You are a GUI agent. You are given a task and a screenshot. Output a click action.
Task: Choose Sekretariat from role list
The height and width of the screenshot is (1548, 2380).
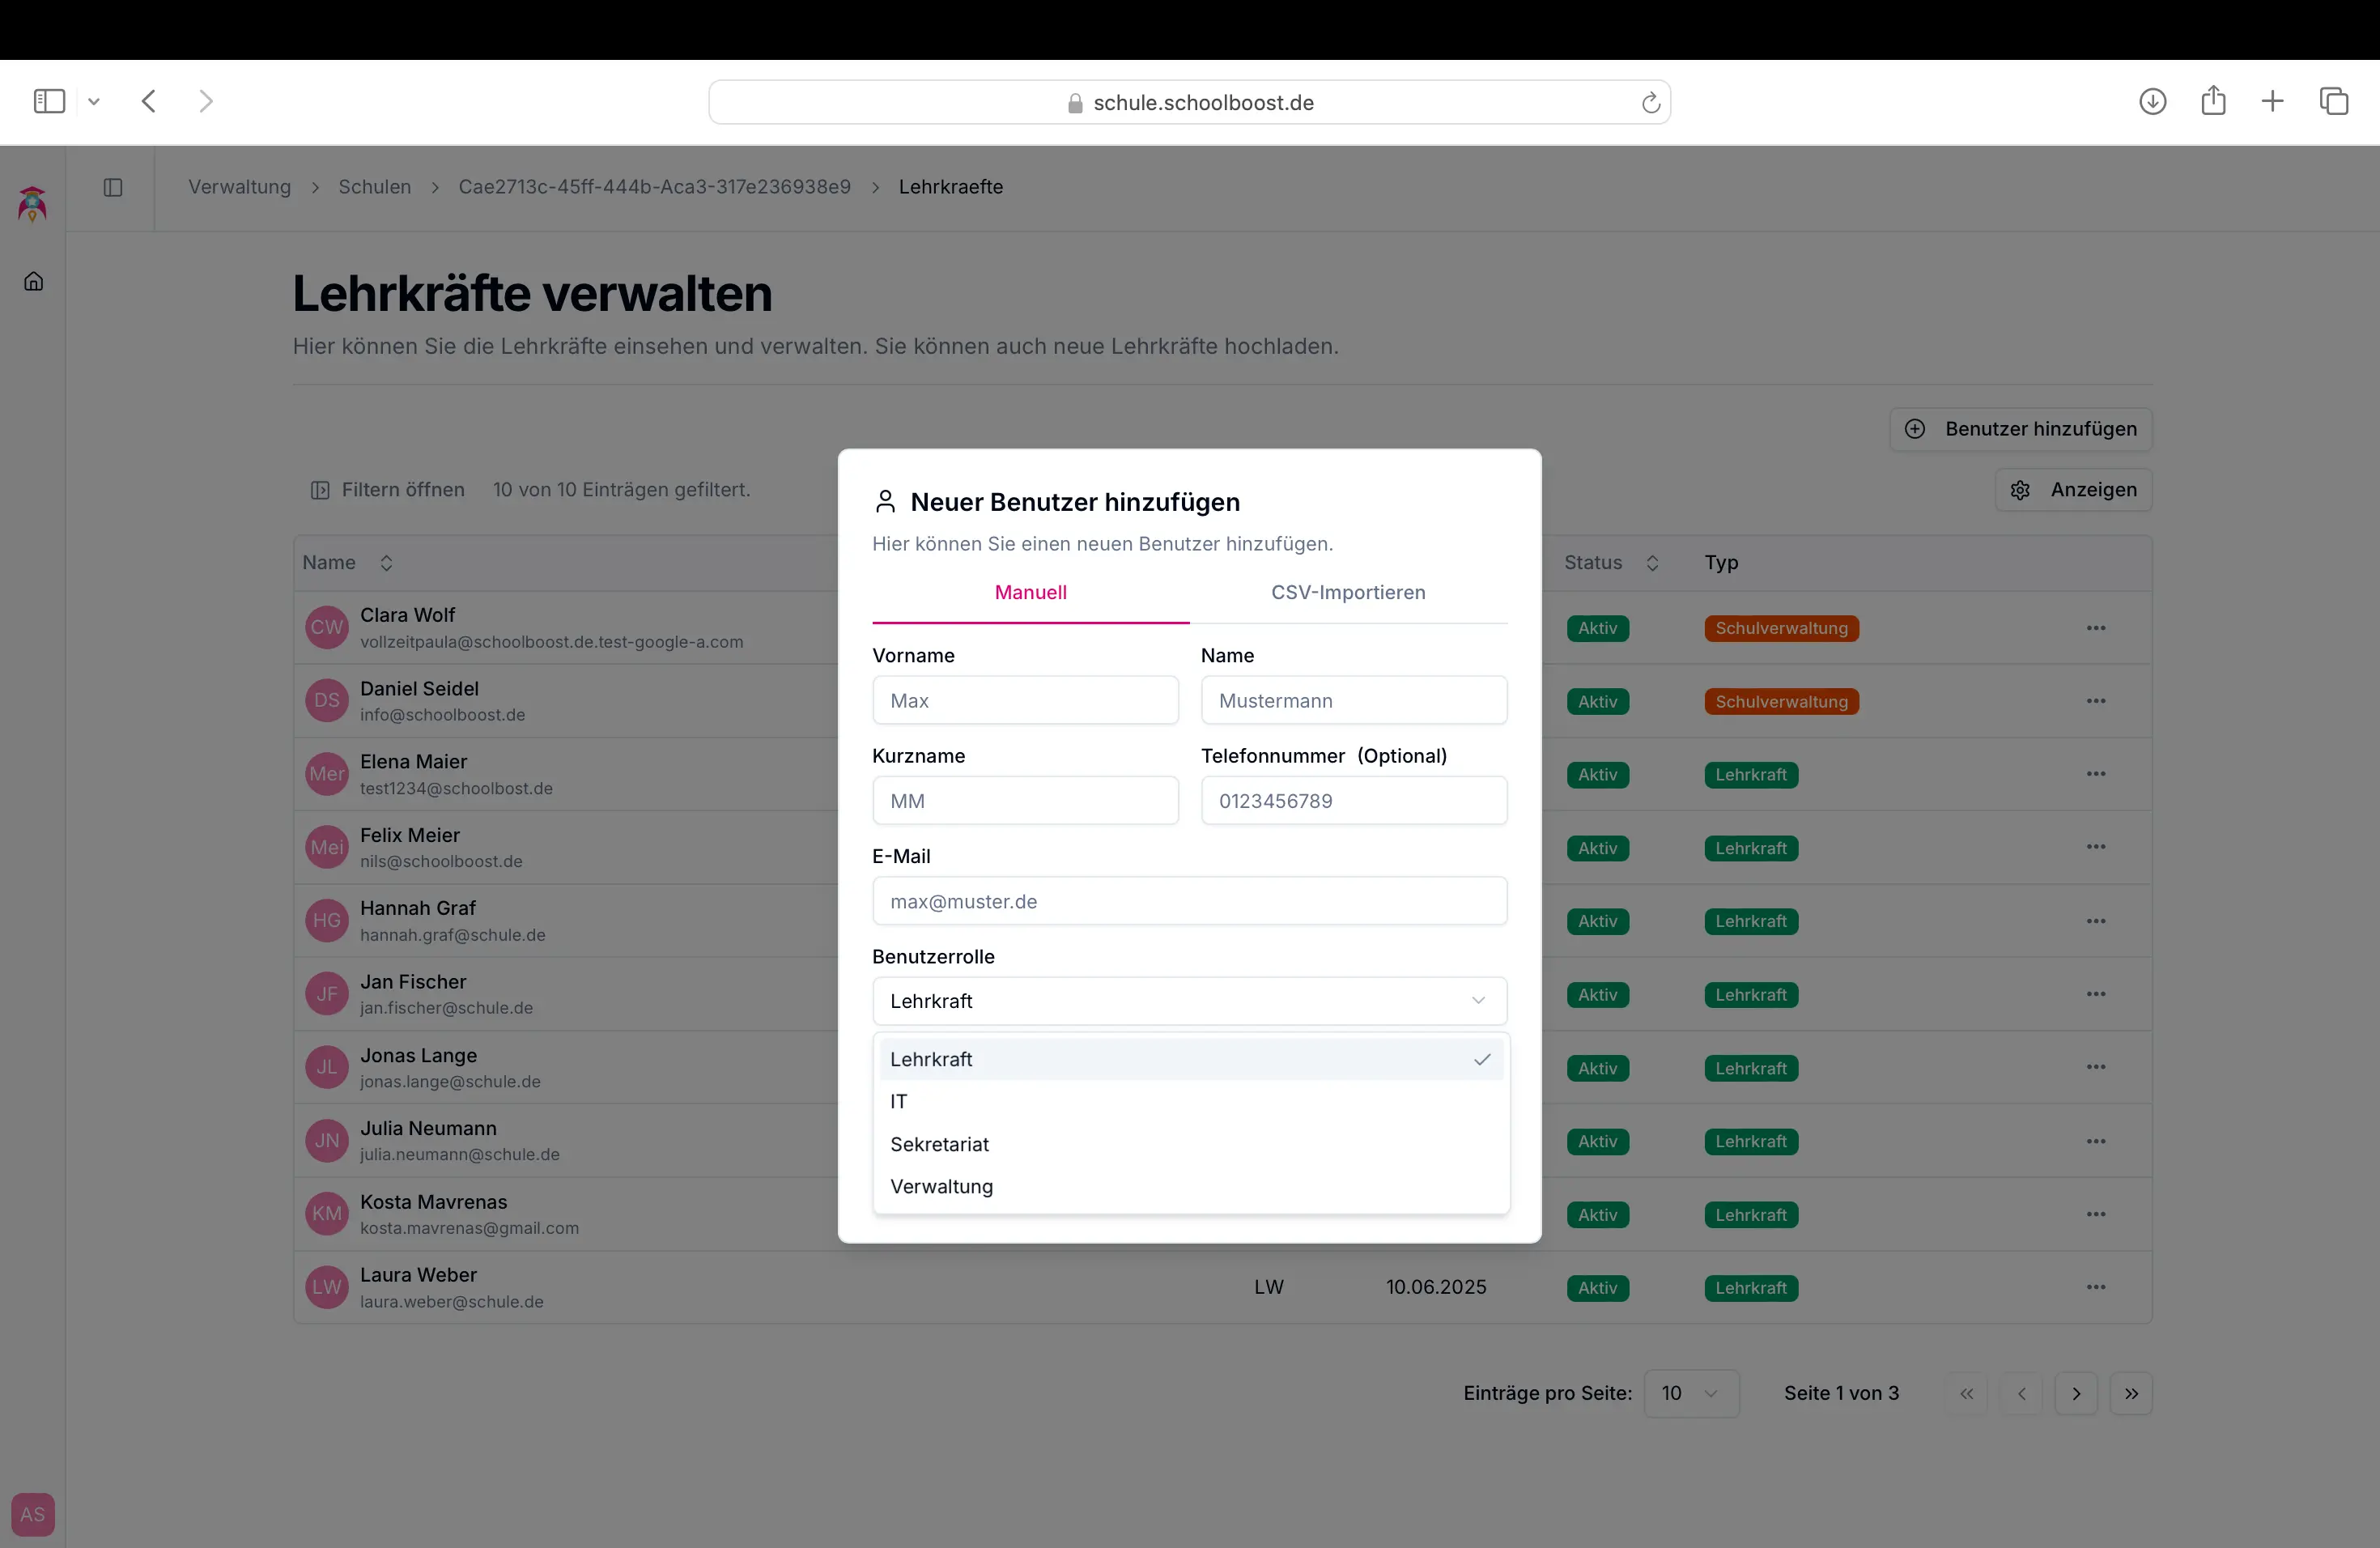[x=939, y=1144]
